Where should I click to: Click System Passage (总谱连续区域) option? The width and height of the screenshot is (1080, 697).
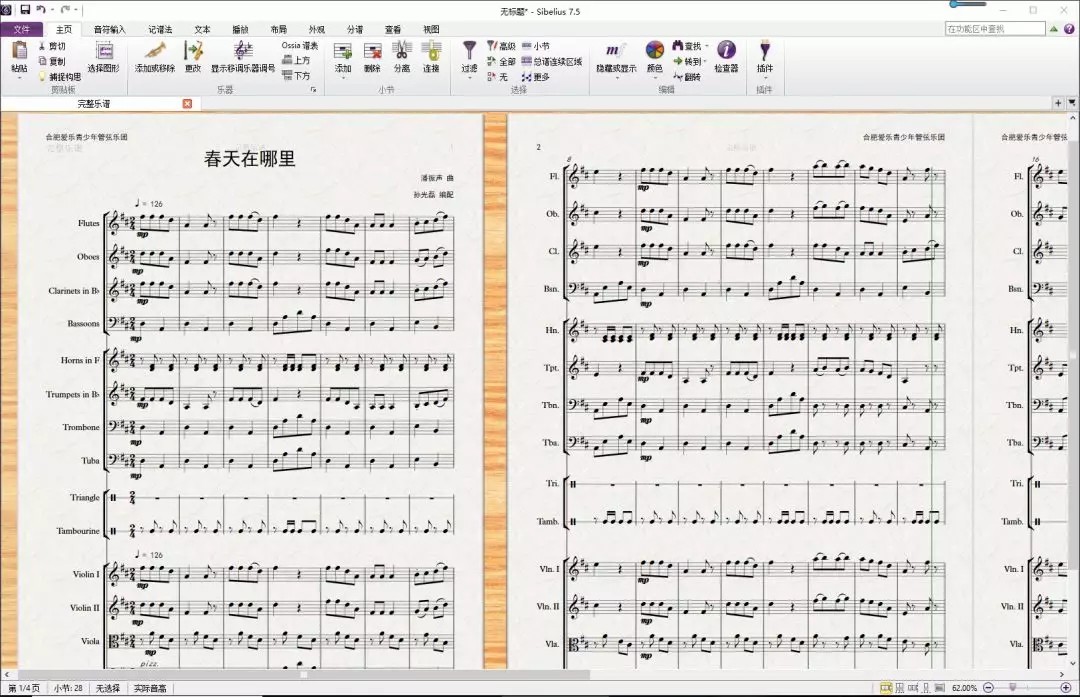552,61
